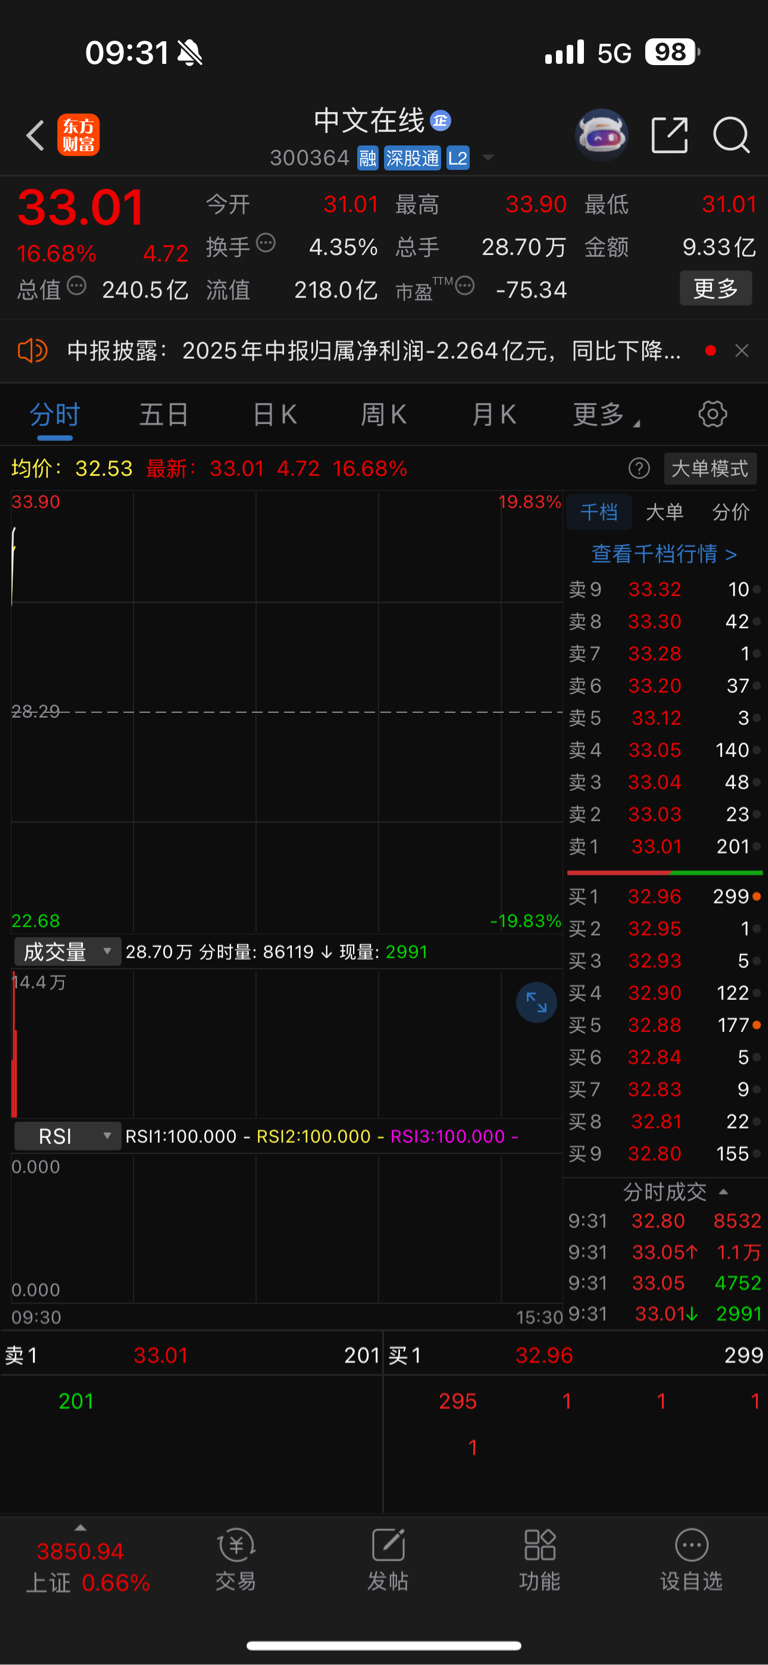The width and height of the screenshot is (768, 1665).
Task: Tap the cellular signal bars icon
Action: tap(565, 53)
